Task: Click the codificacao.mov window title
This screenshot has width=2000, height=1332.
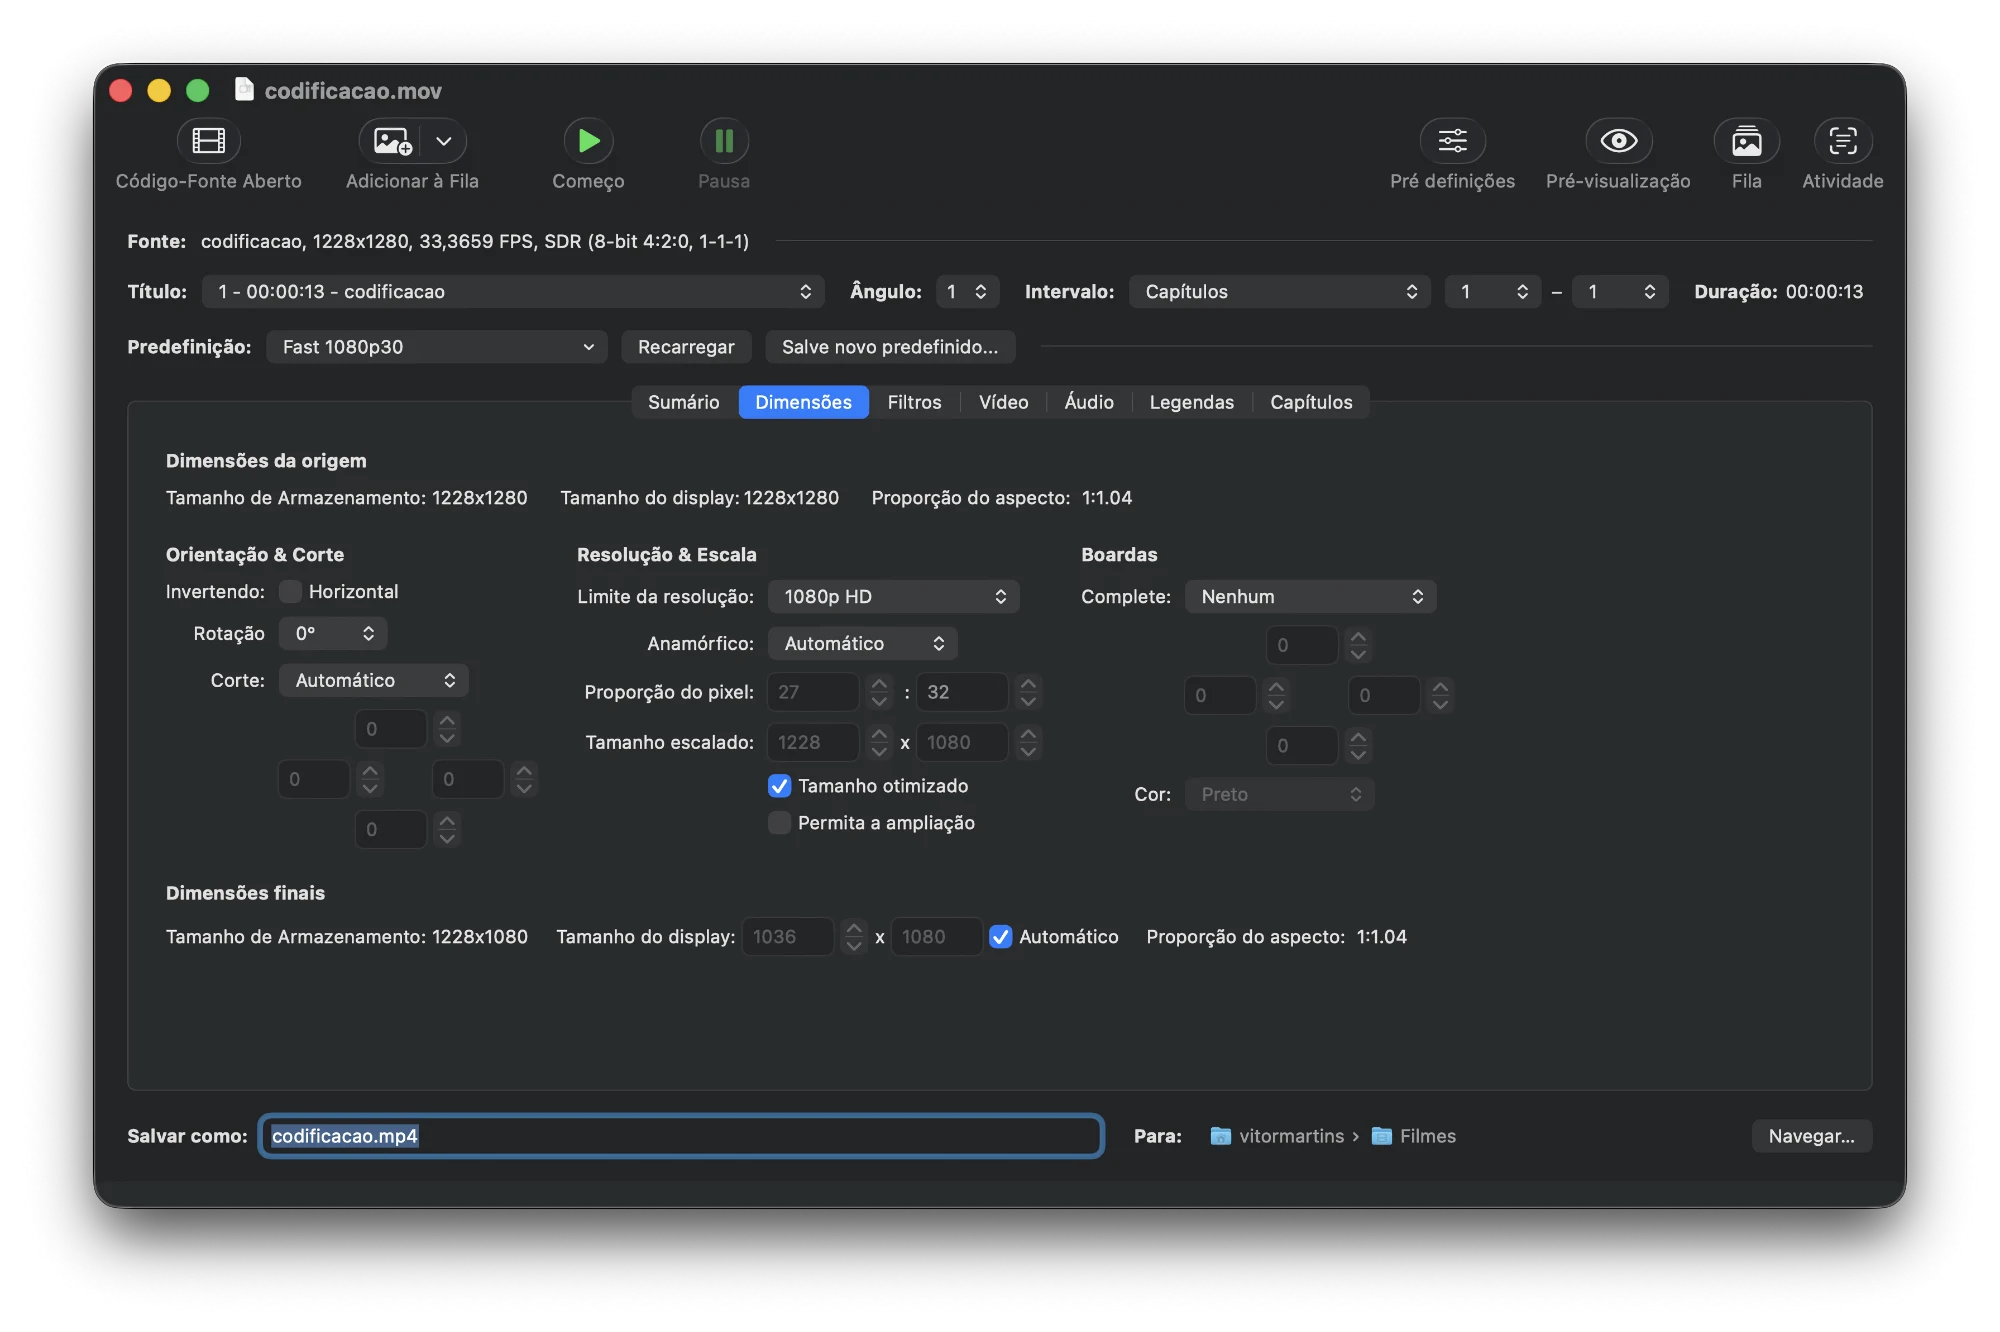Action: (x=353, y=91)
